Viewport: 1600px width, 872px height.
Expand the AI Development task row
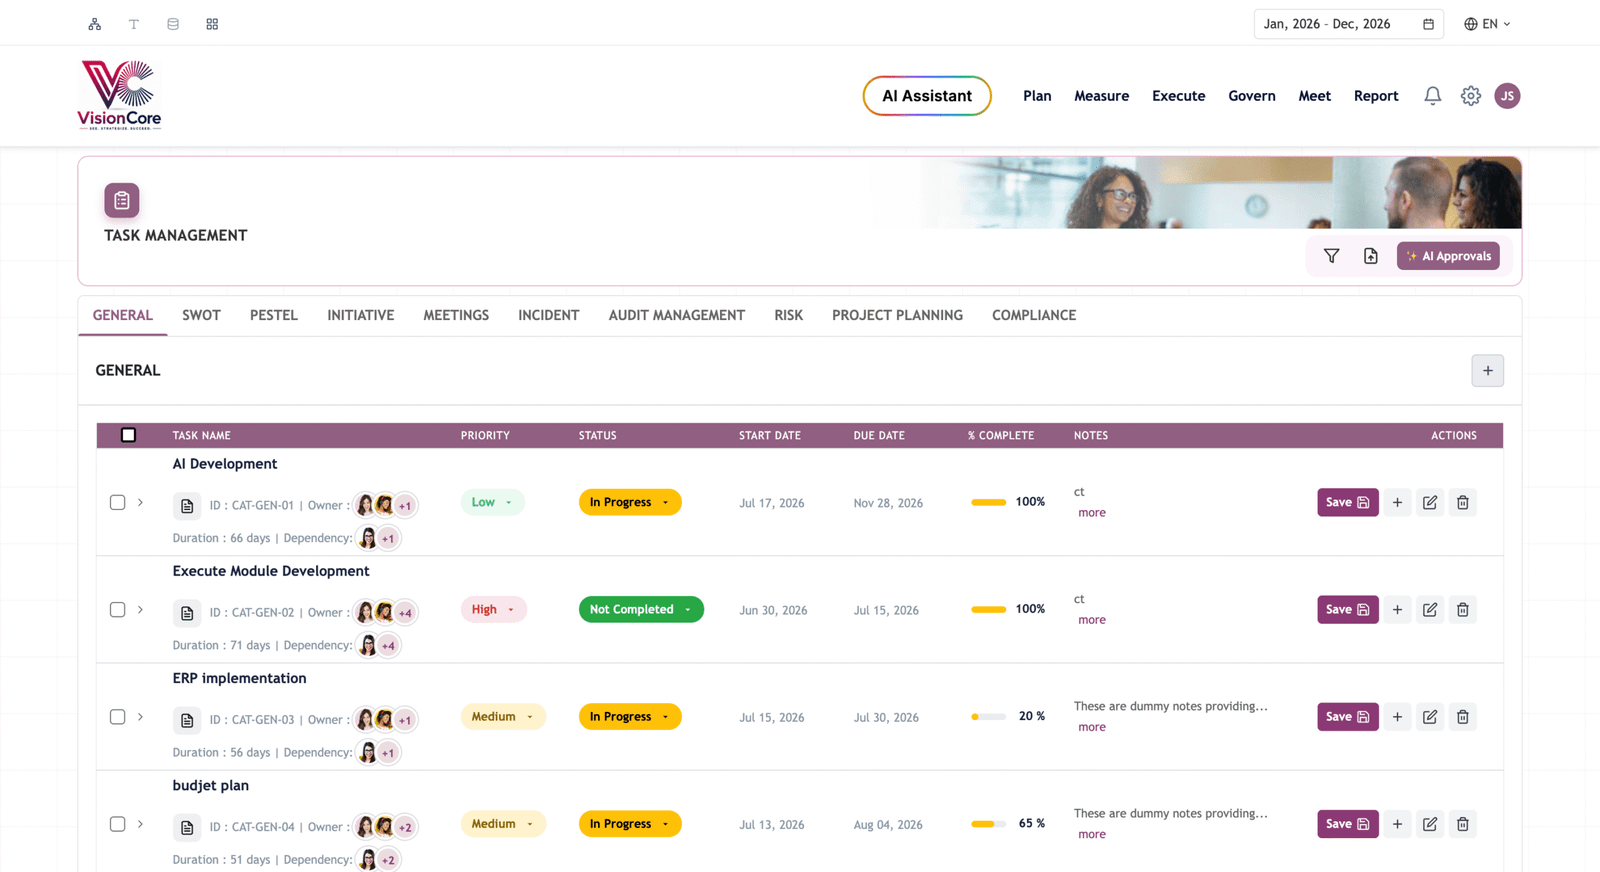[x=141, y=502]
